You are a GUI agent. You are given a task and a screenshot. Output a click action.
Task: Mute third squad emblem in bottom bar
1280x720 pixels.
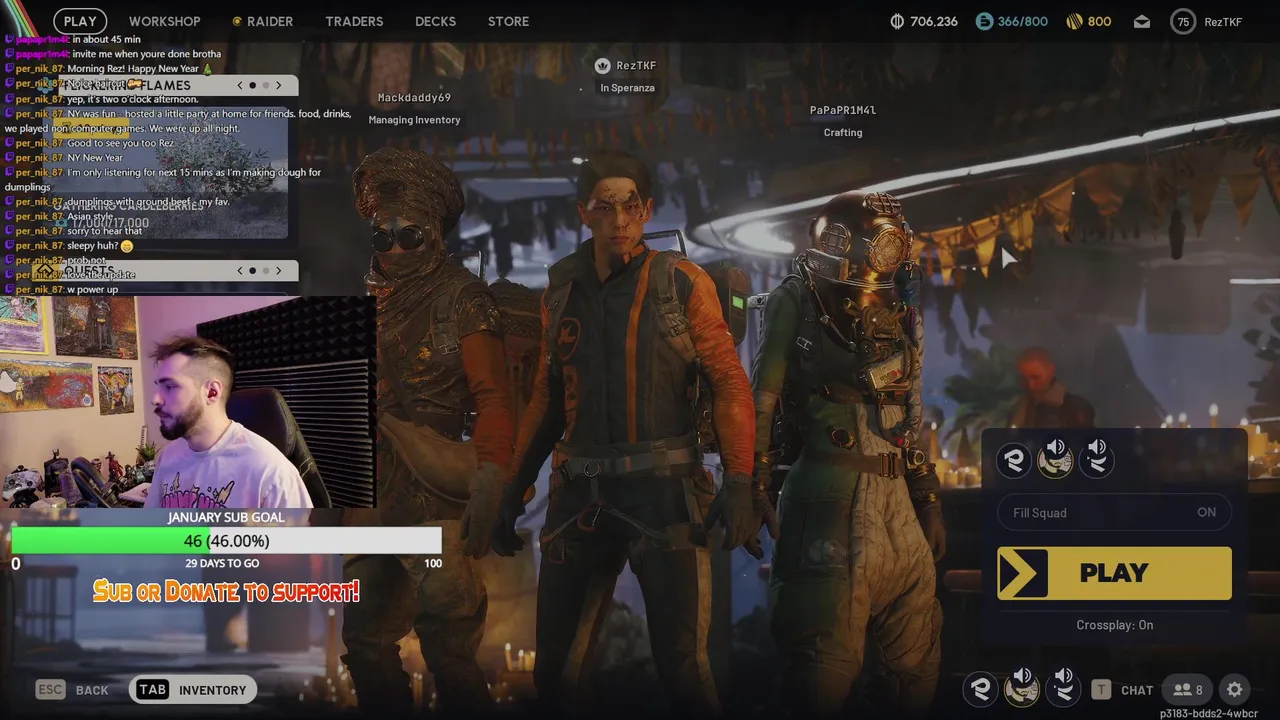tap(1064, 688)
